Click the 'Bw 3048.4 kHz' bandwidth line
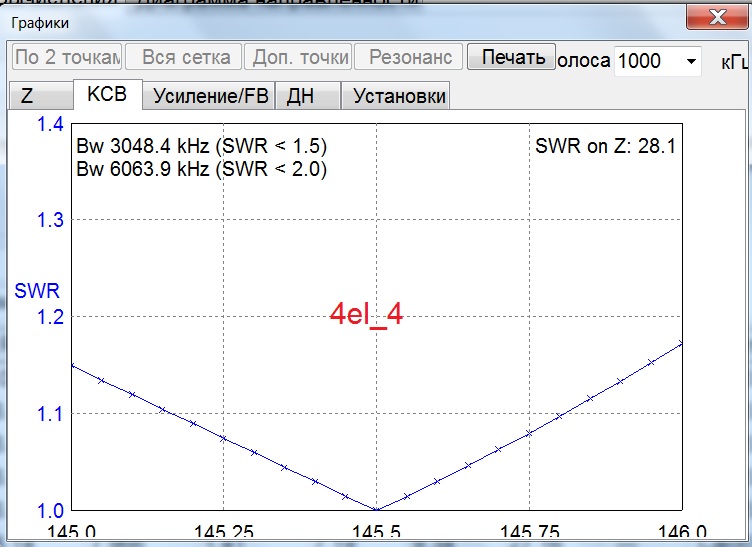The image size is (752, 547). tap(201, 147)
